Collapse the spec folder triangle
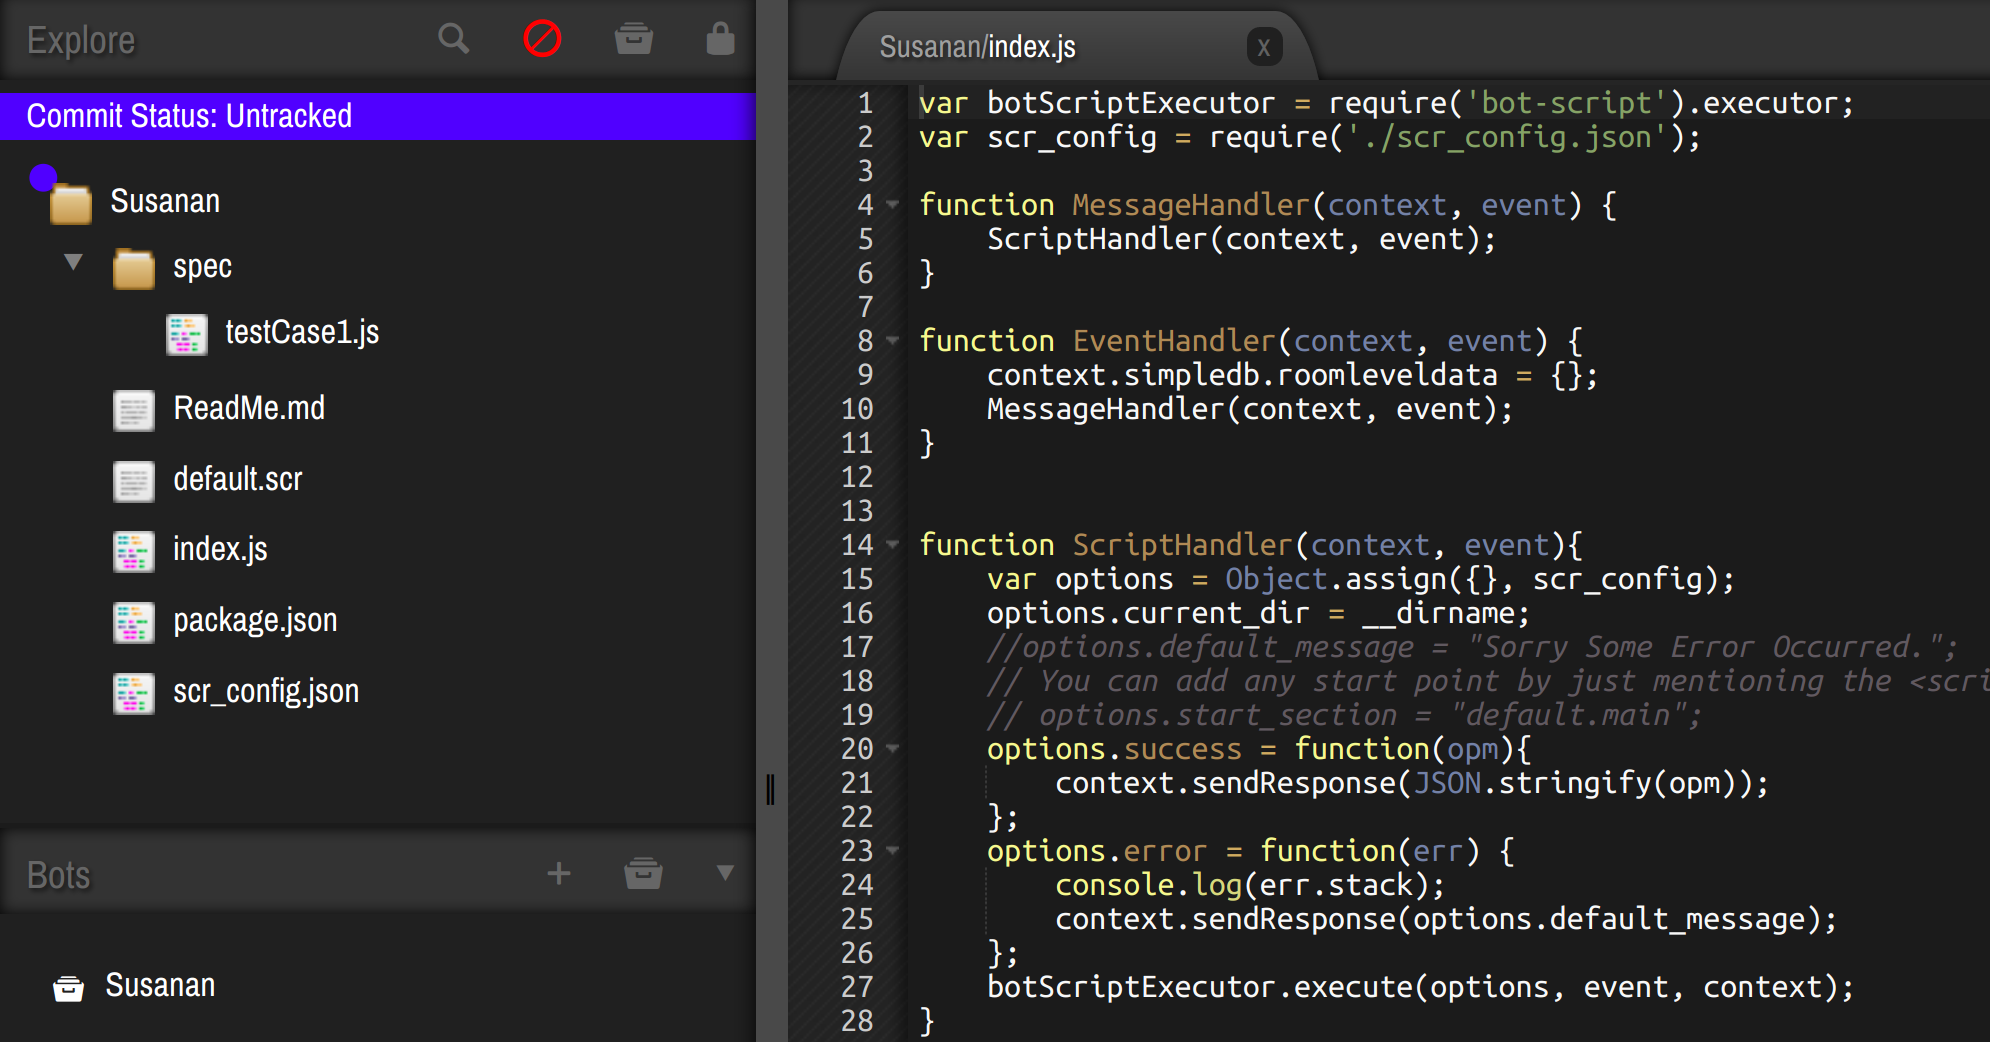Viewport: 1990px width, 1042px height. [73, 262]
